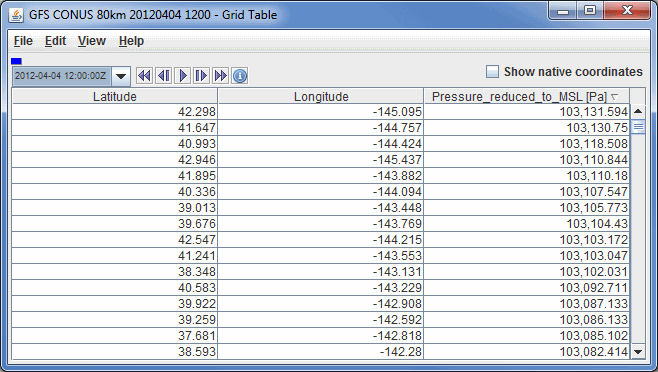Select longitude cell -142.28

[x=321, y=351]
